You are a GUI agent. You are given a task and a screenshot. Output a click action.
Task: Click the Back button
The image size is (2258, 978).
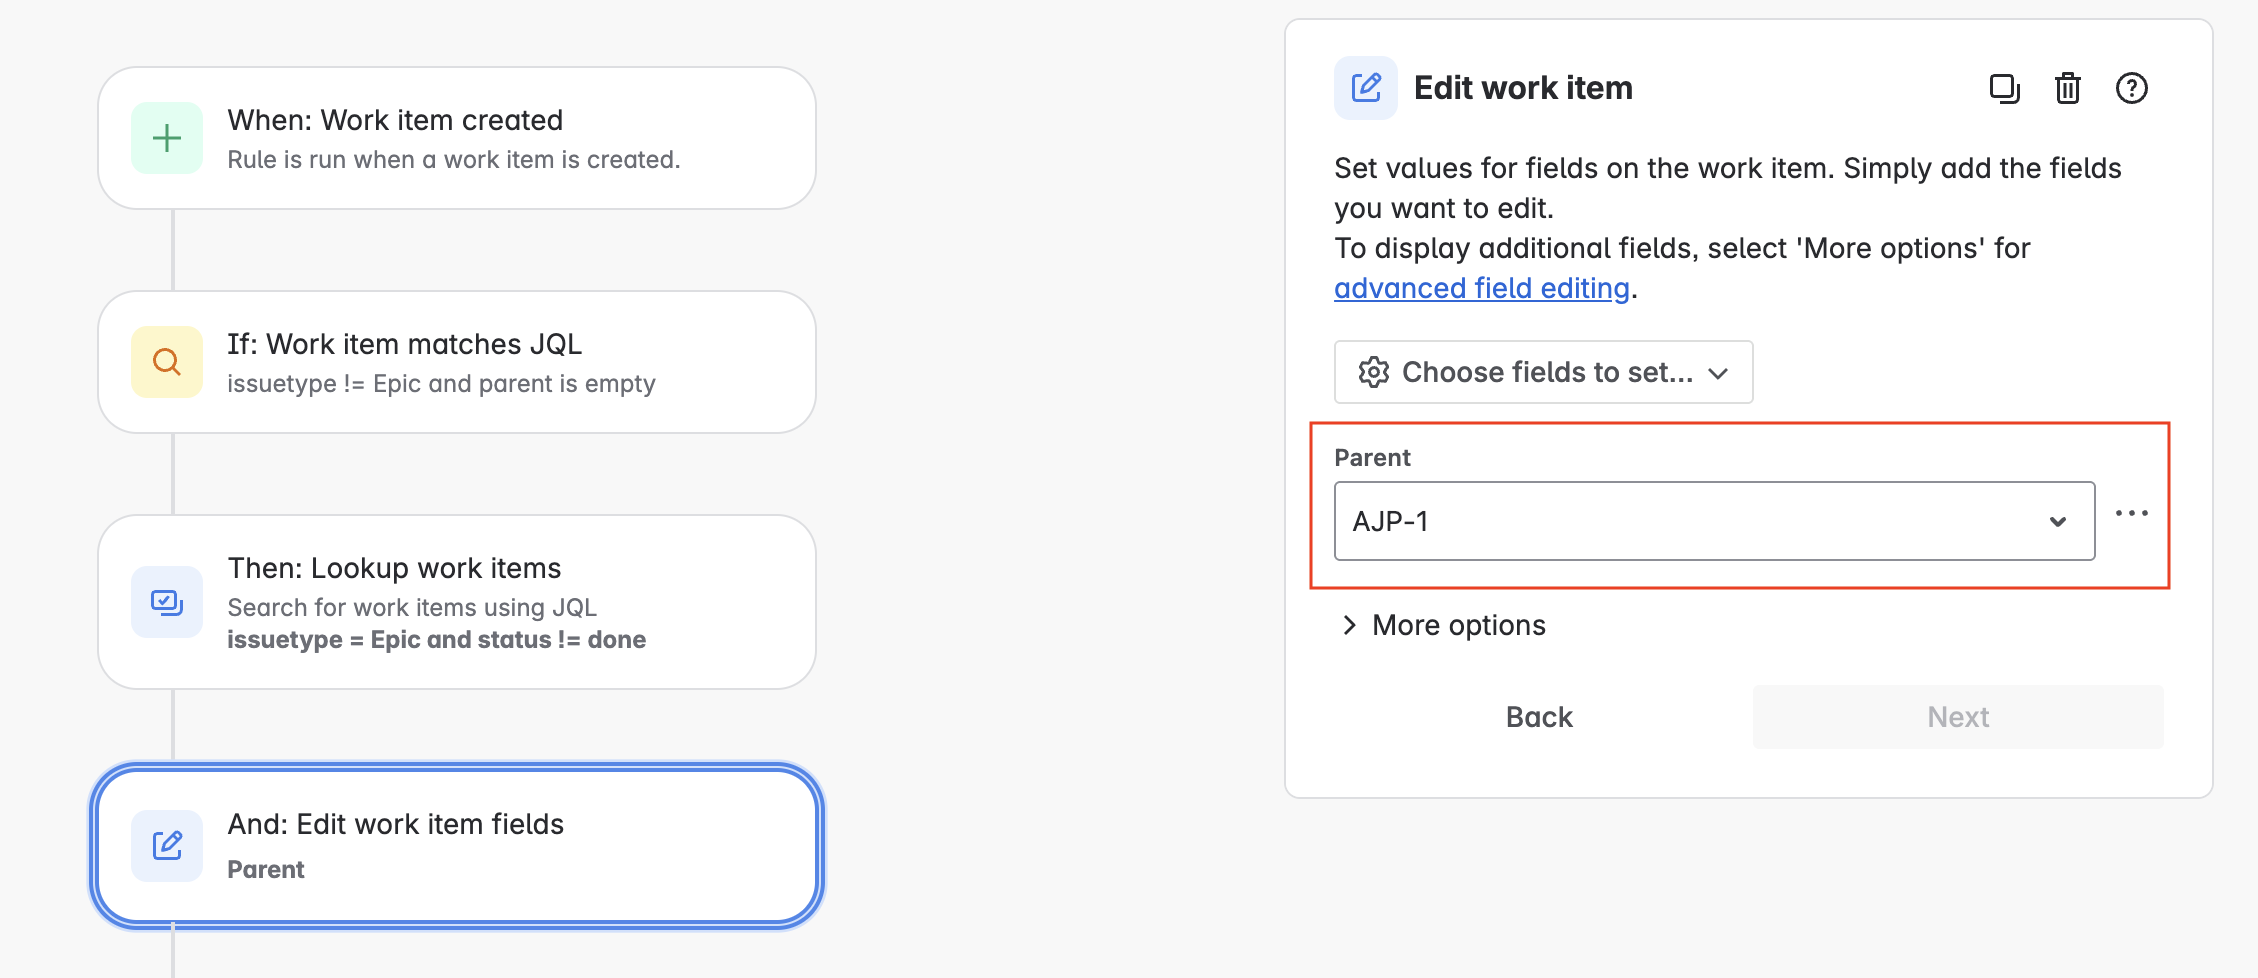point(1538,716)
